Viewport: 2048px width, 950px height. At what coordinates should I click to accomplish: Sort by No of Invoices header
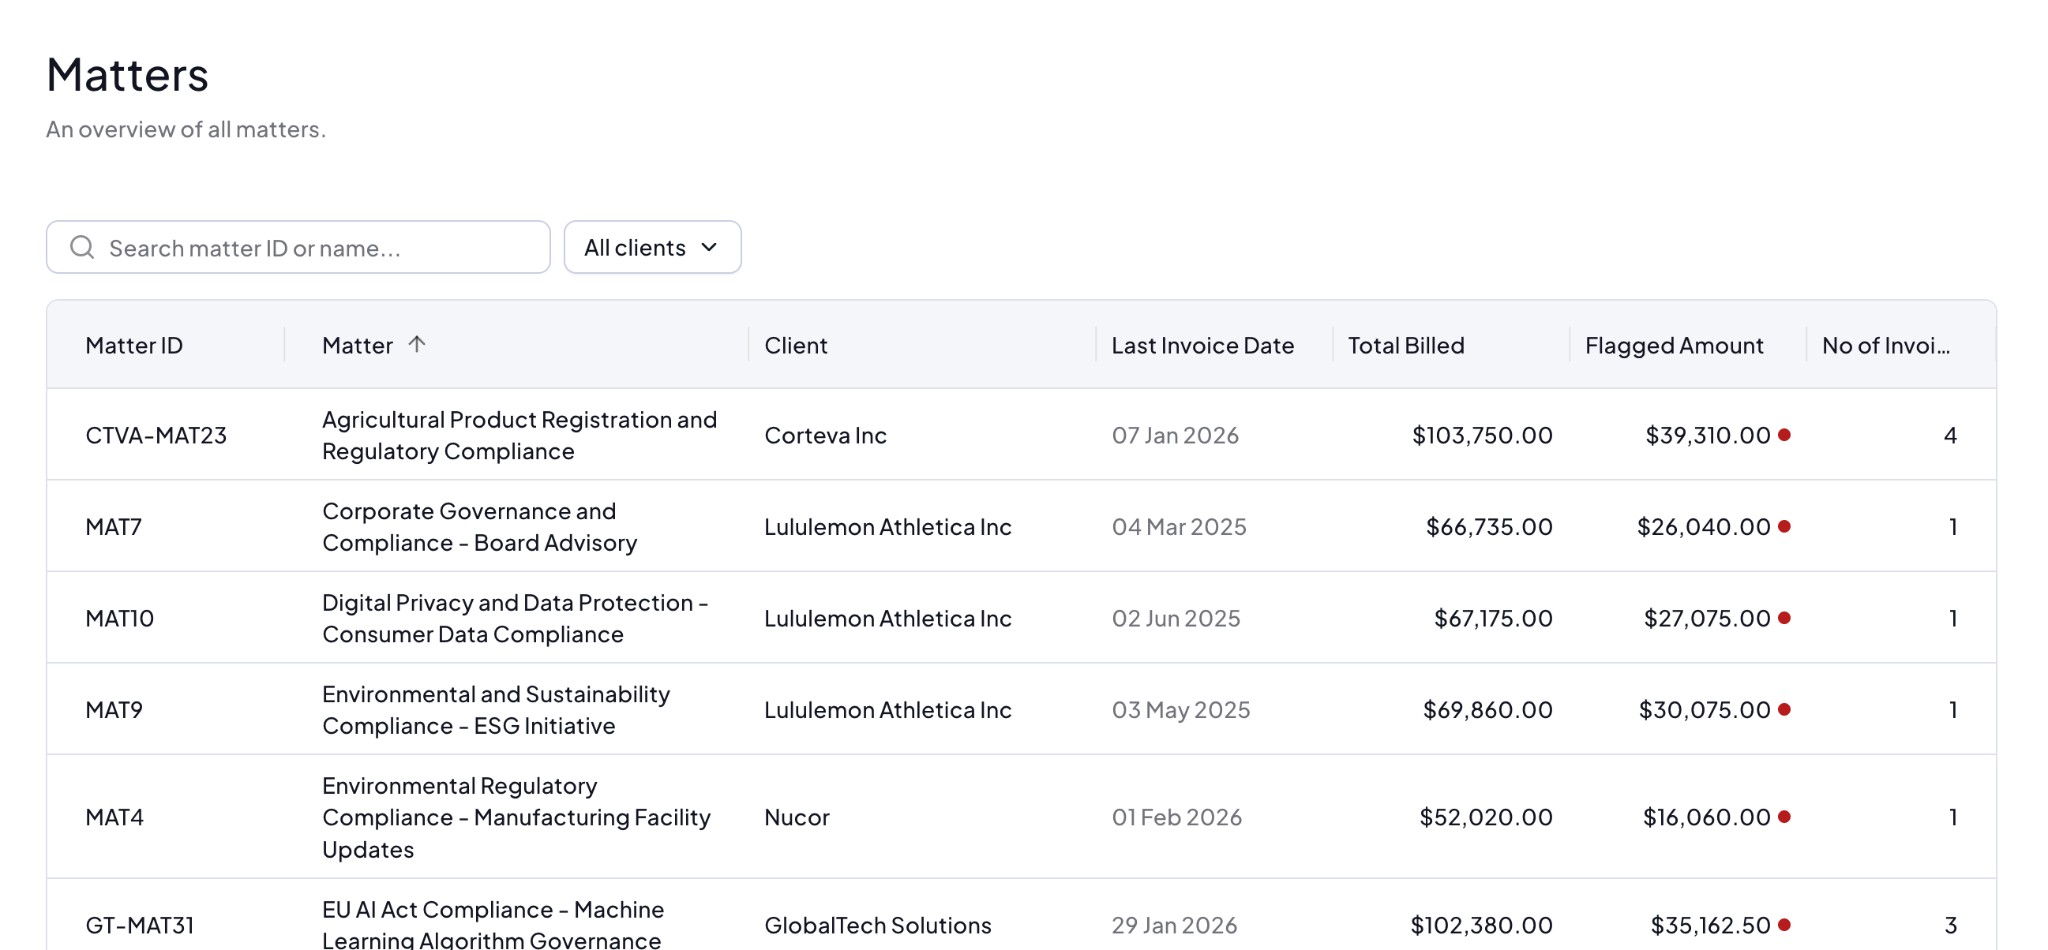click(x=1885, y=346)
